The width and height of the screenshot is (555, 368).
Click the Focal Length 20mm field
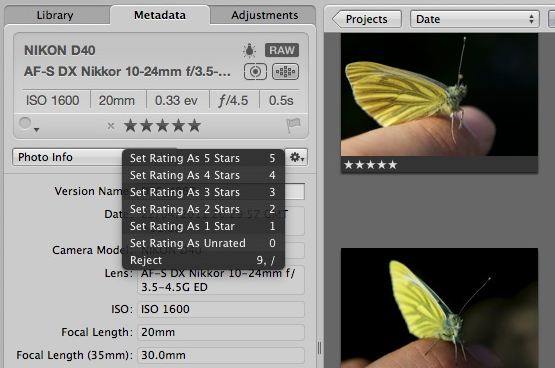[x=221, y=332]
